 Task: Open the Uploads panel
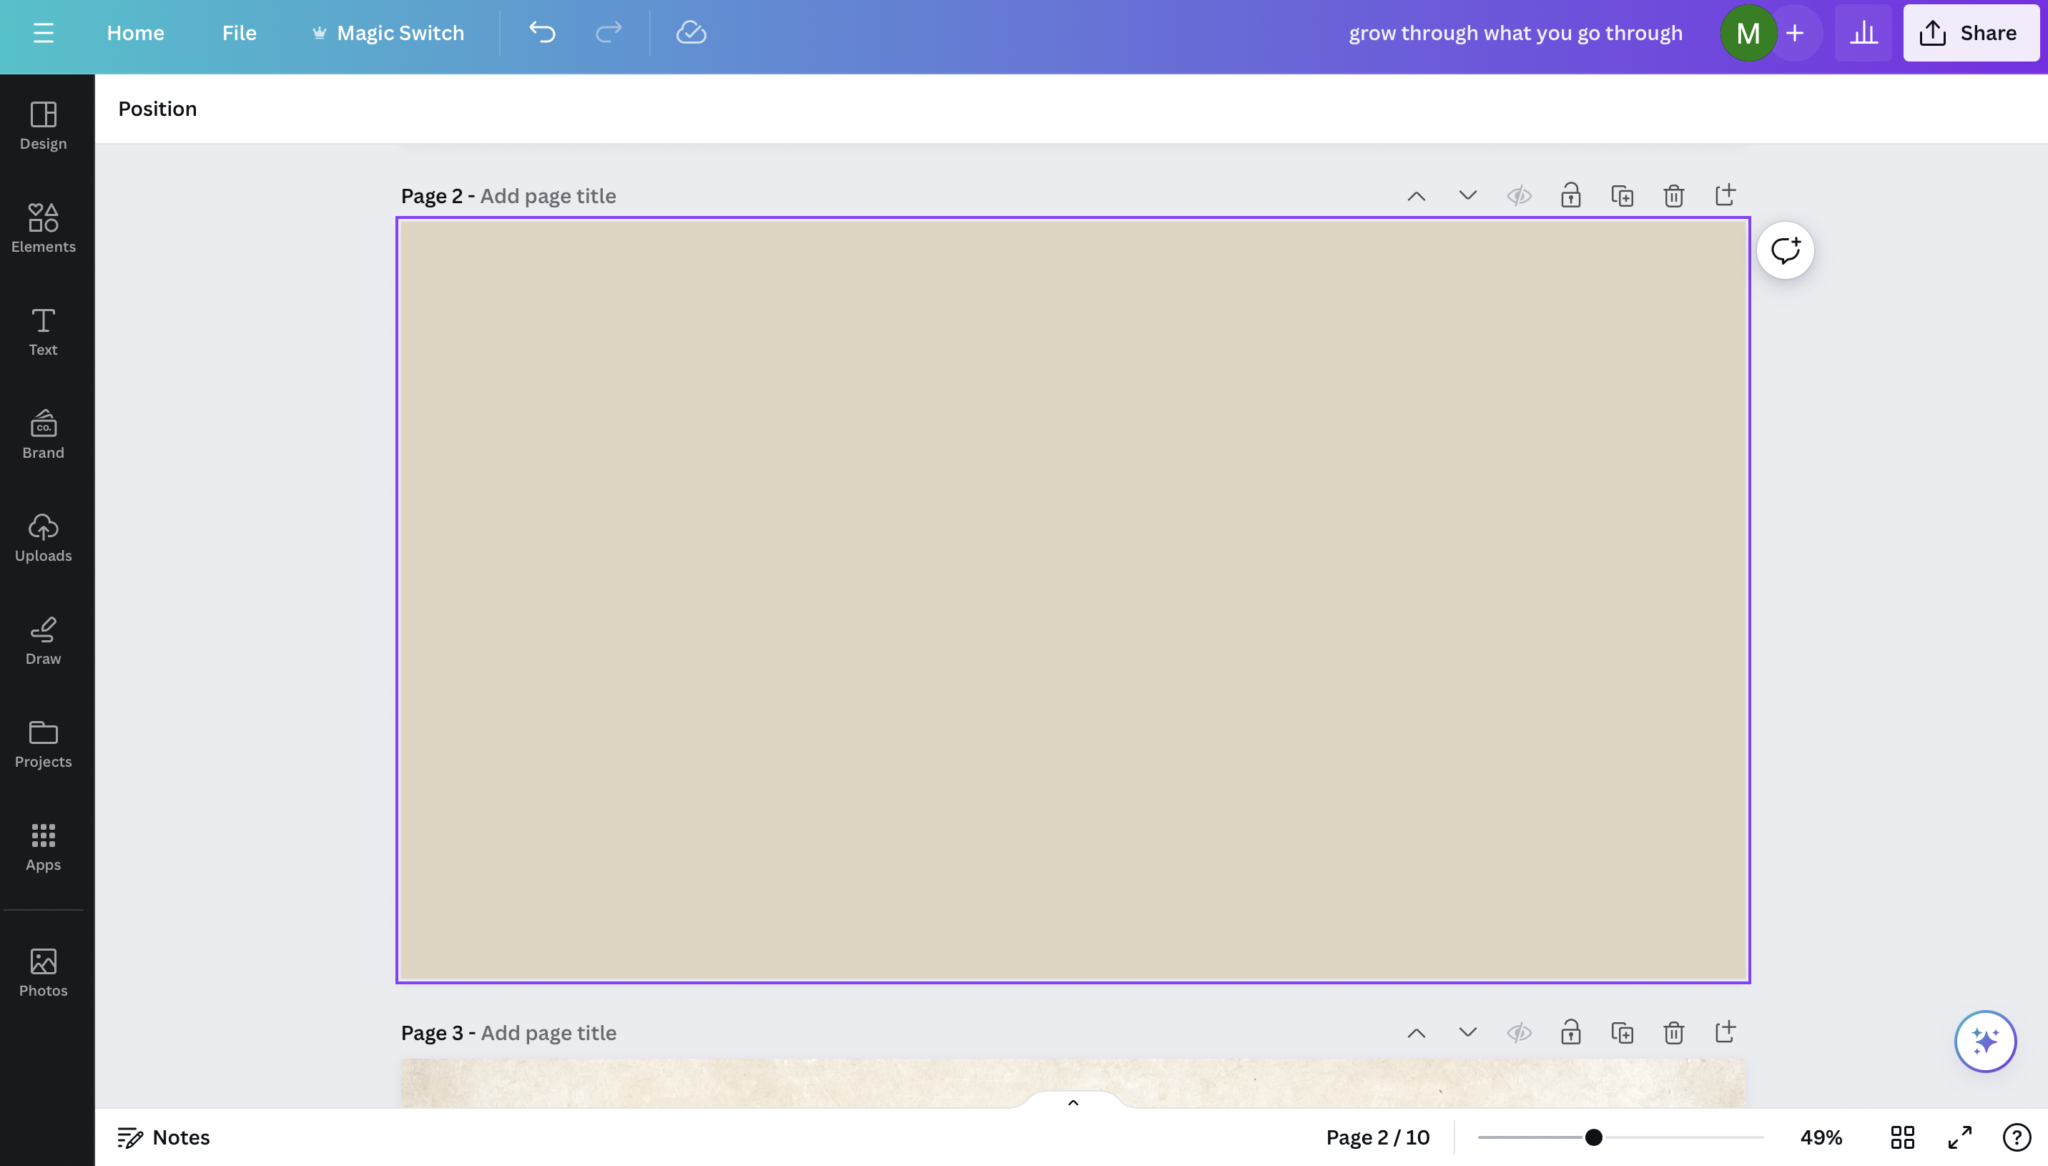tap(42, 537)
